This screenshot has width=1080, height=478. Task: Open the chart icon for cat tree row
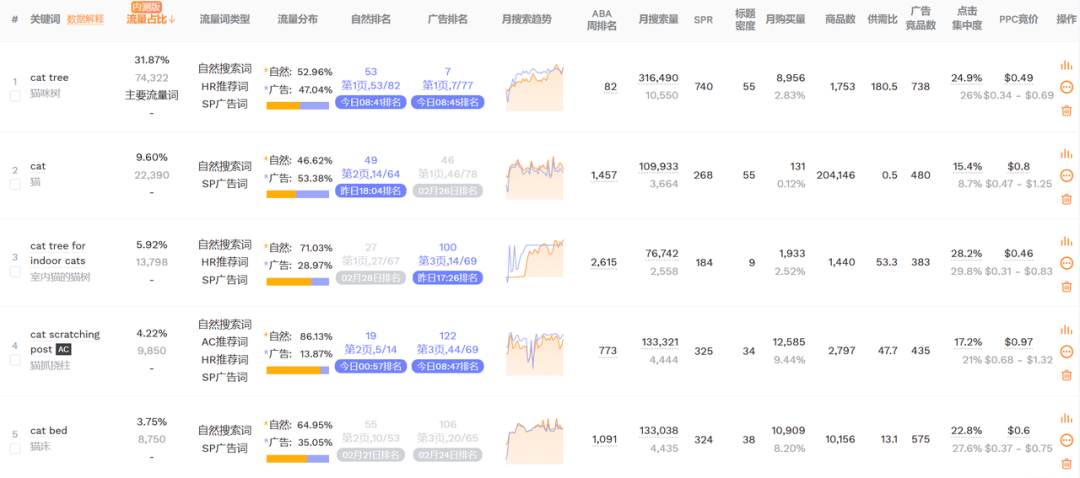pyautogui.click(x=1066, y=65)
